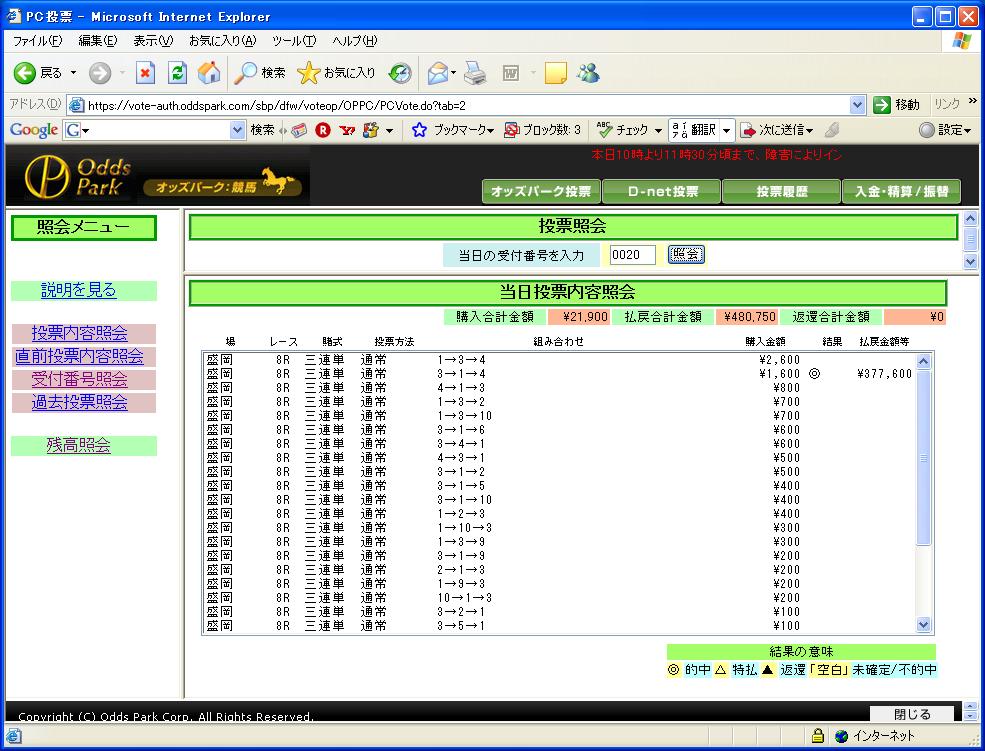Open the チェック dropdown arrow
The height and width of the screenshot is (751, 985).
pos(658,131)
